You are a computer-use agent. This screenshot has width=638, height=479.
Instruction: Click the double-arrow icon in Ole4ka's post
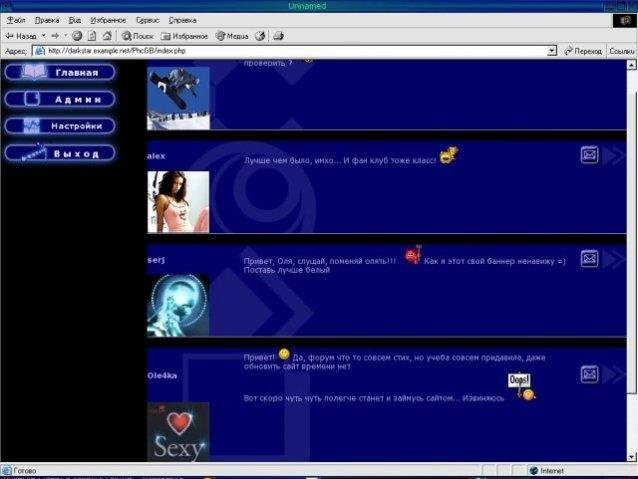click(614, 374)
